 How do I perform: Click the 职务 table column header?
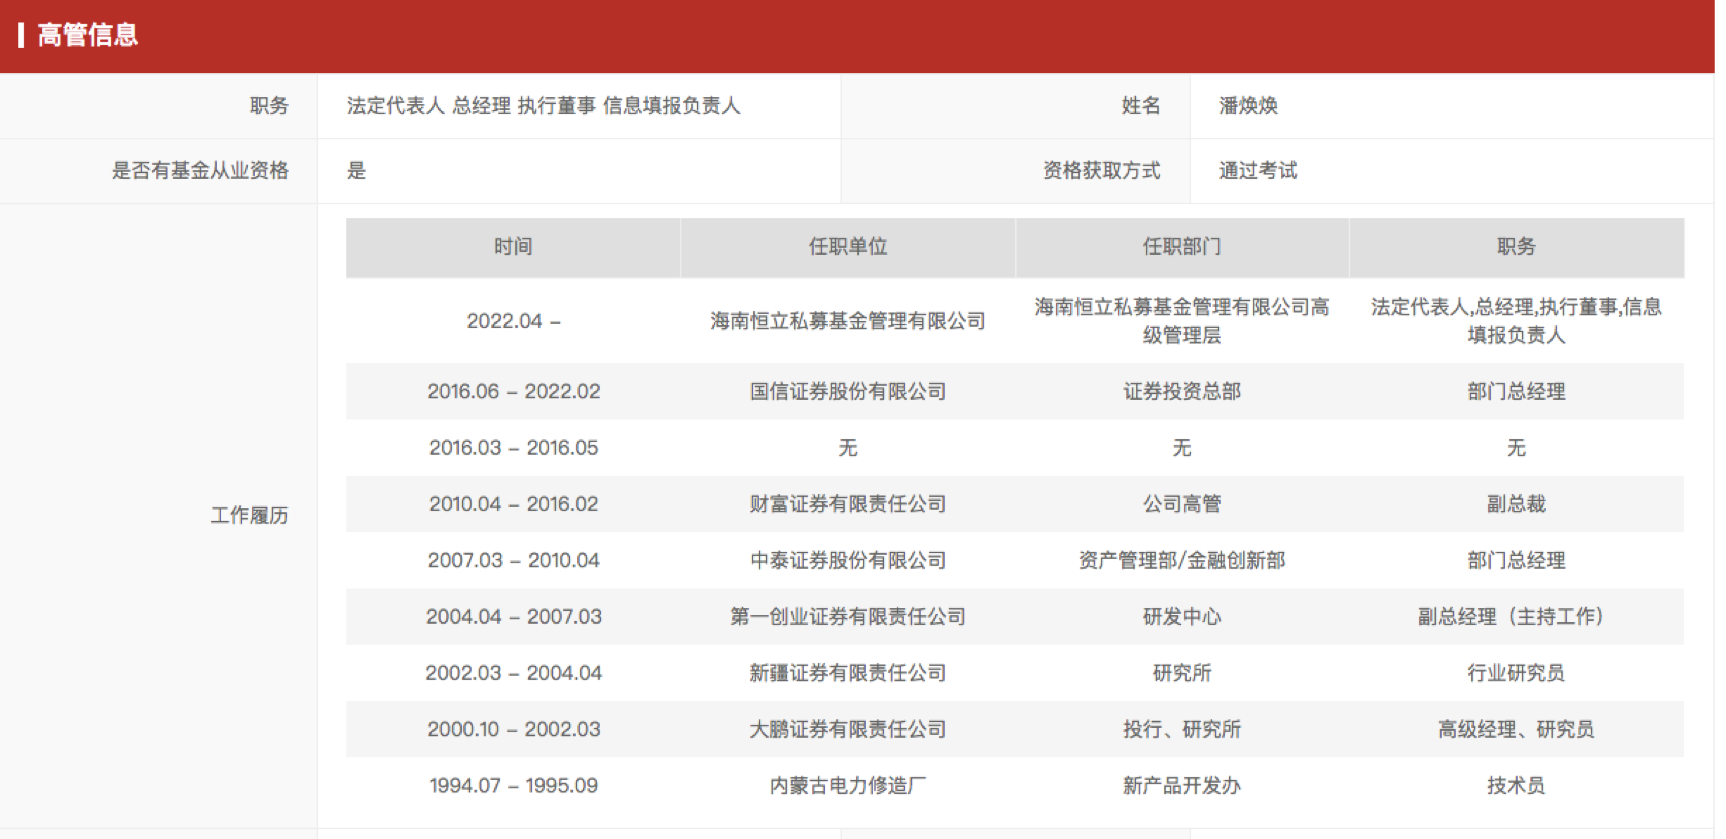1516,246
